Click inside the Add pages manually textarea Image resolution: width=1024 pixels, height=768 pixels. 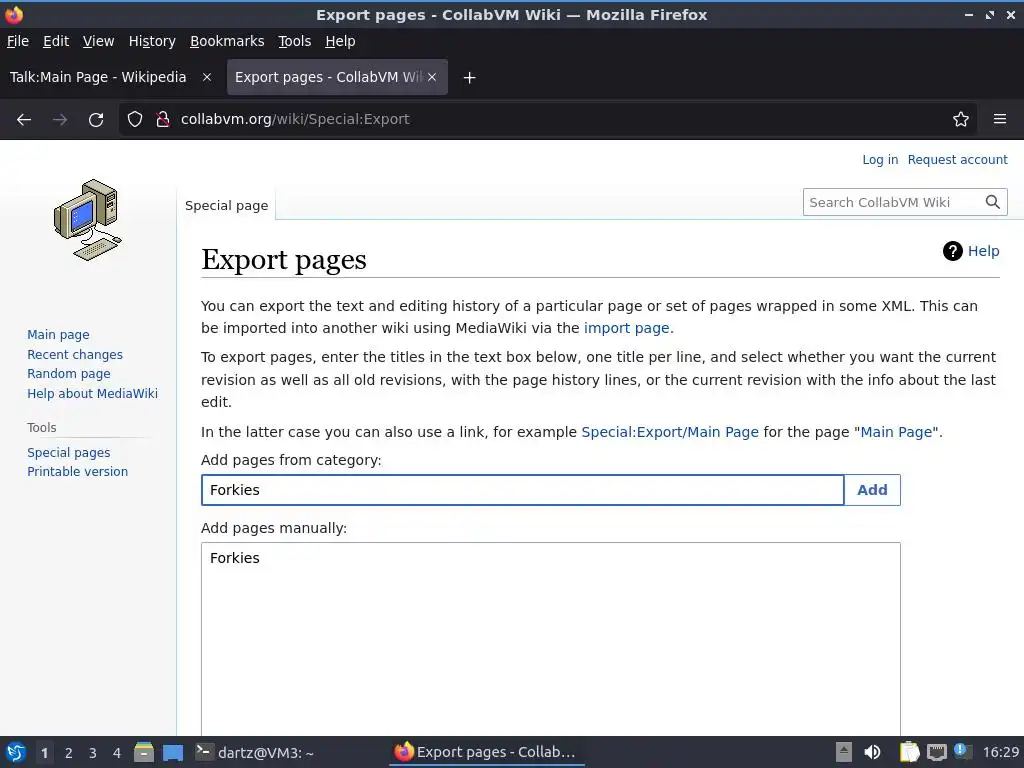click(551, 639)
